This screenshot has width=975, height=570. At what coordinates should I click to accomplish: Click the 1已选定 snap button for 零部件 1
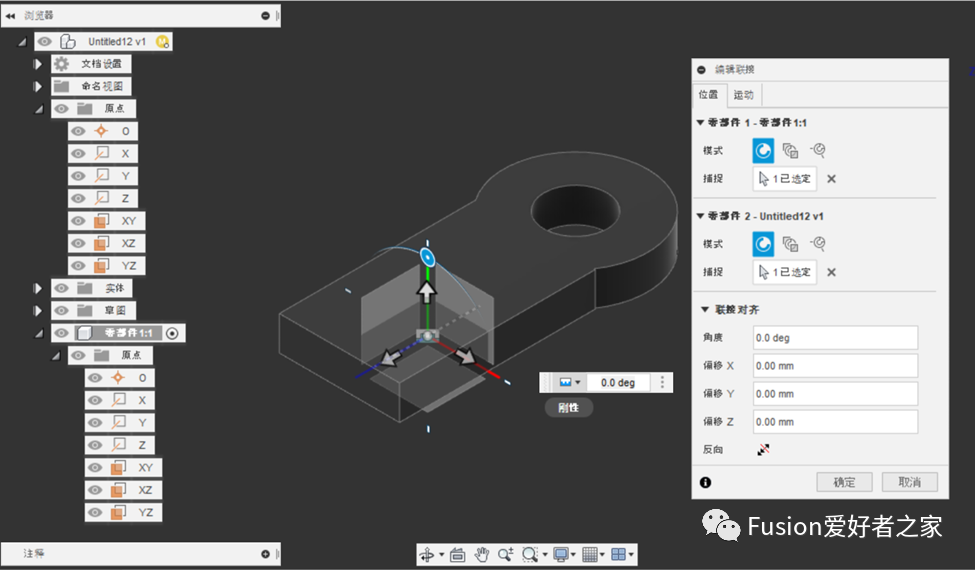click(785, 179)
